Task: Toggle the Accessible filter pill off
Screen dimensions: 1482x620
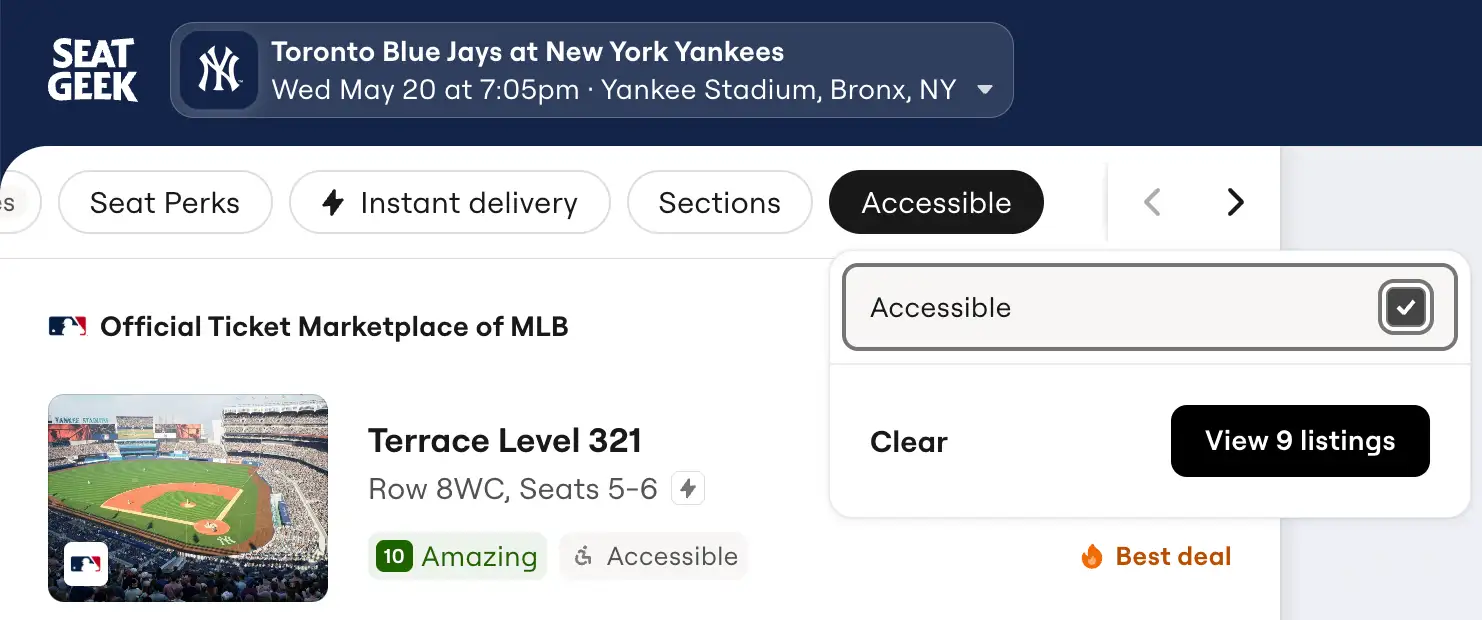Action: (x=936, y=202)
